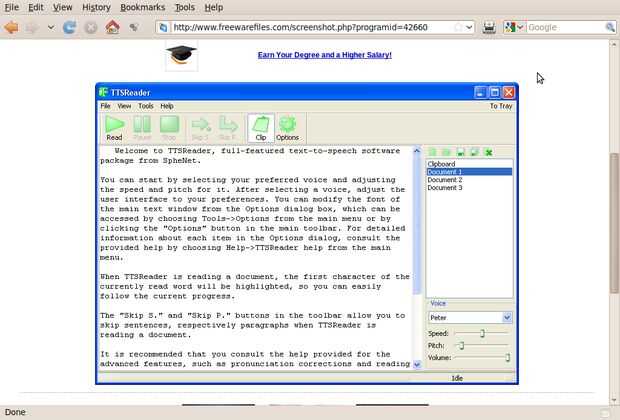Click the browser Stop loading icon
Image resolution: width=620 pixels, height=420 pixels.
[x=91, y=27]
